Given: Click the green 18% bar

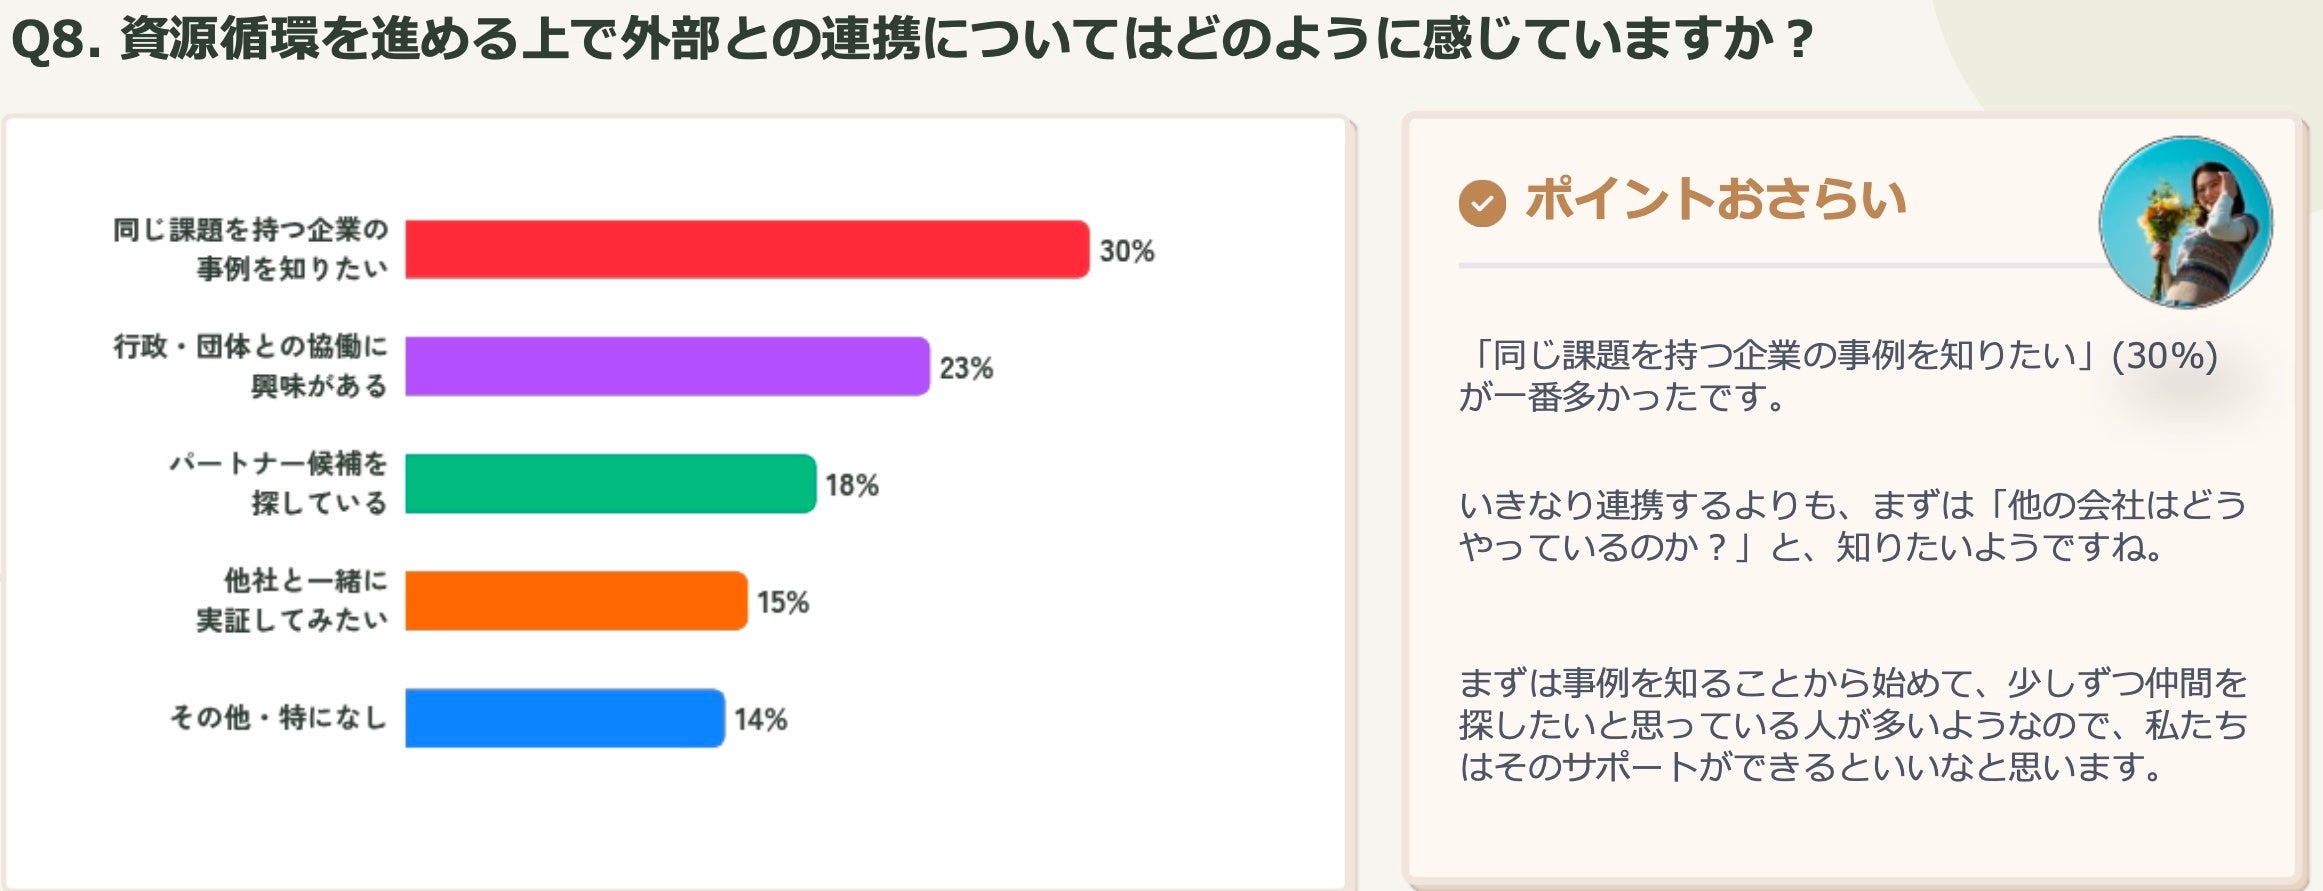Looking at the screenshot, I should click(x=610, y=484).
